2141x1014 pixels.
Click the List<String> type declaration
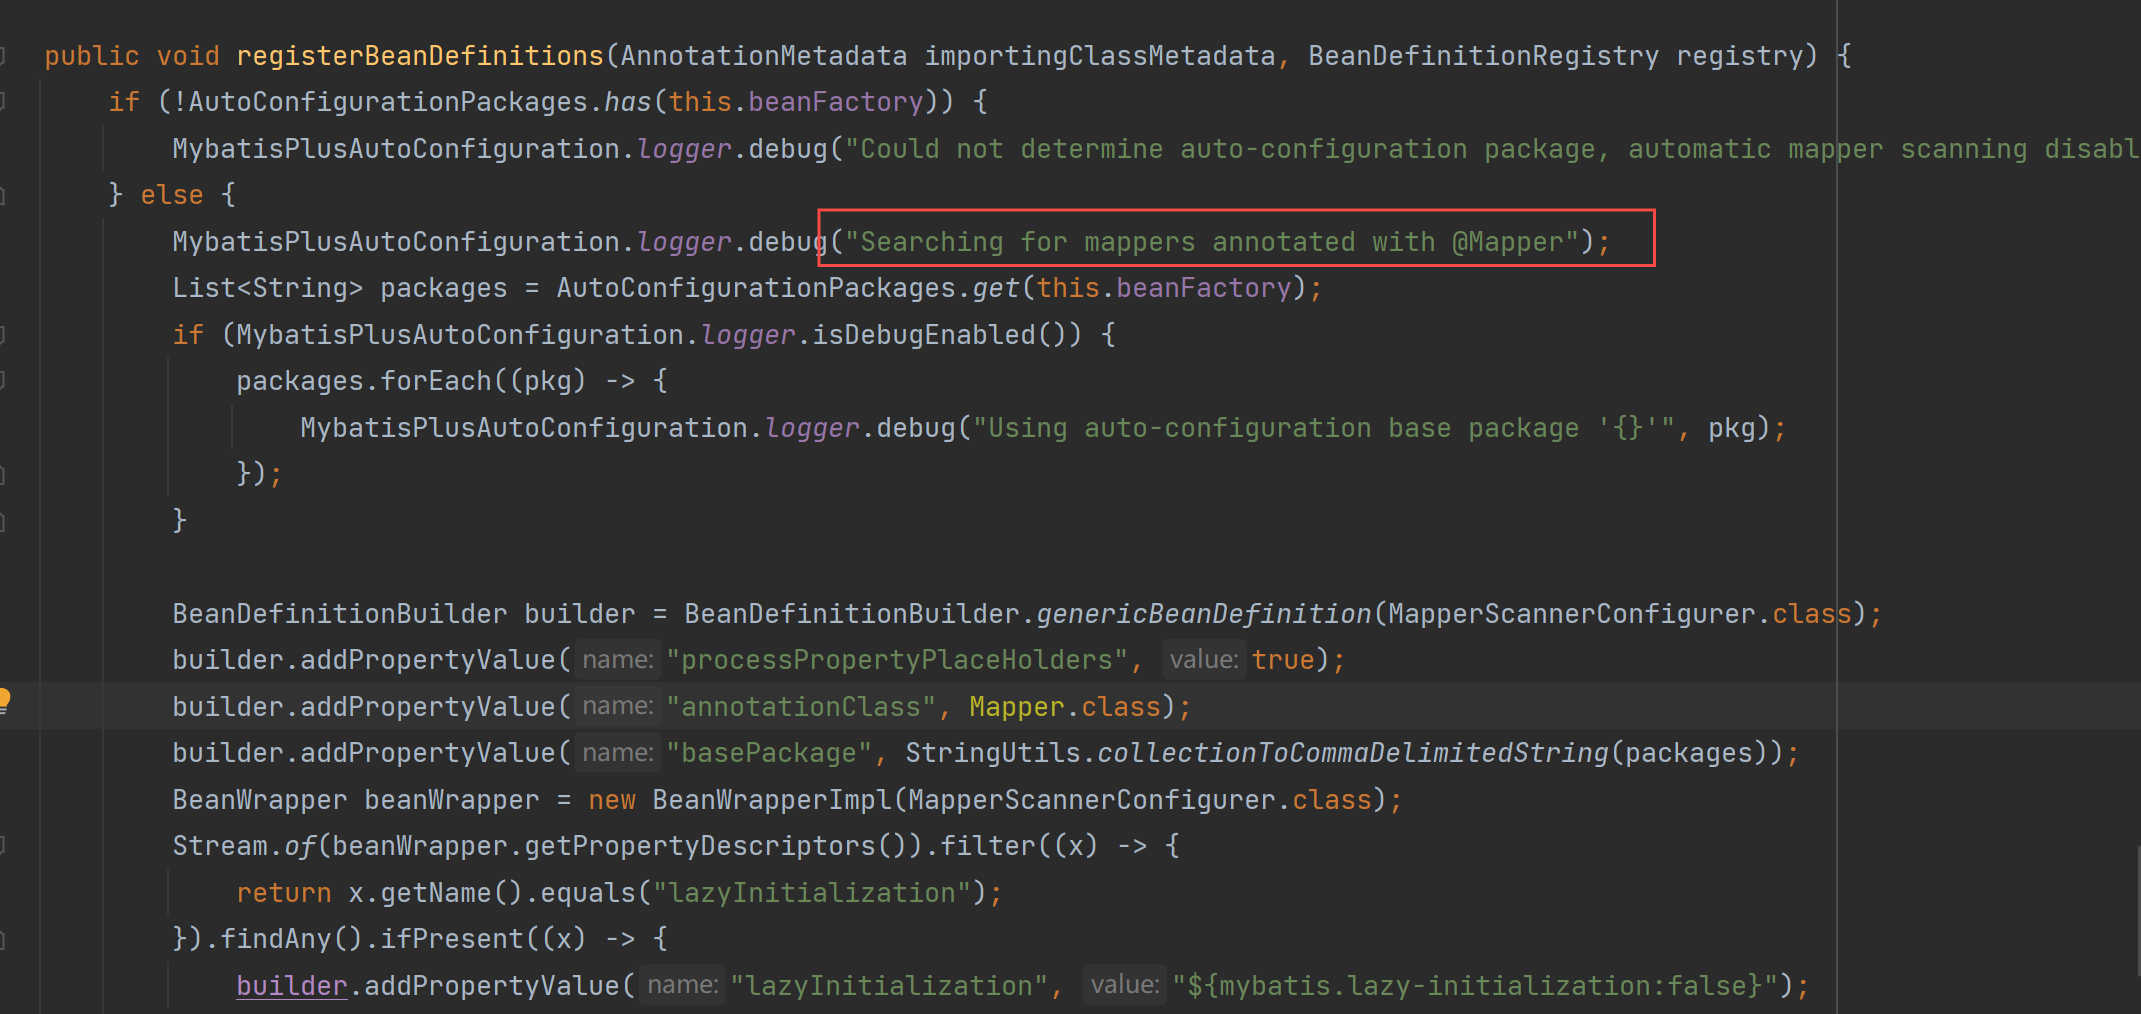pyautogui.click(x=268, y=288)
